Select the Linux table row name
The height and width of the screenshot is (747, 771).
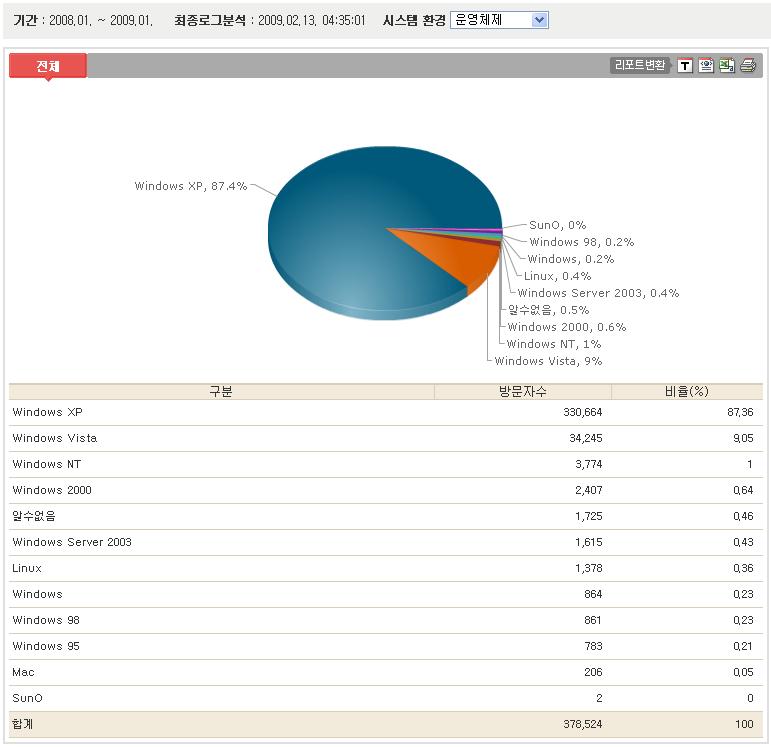click(27, 568)
